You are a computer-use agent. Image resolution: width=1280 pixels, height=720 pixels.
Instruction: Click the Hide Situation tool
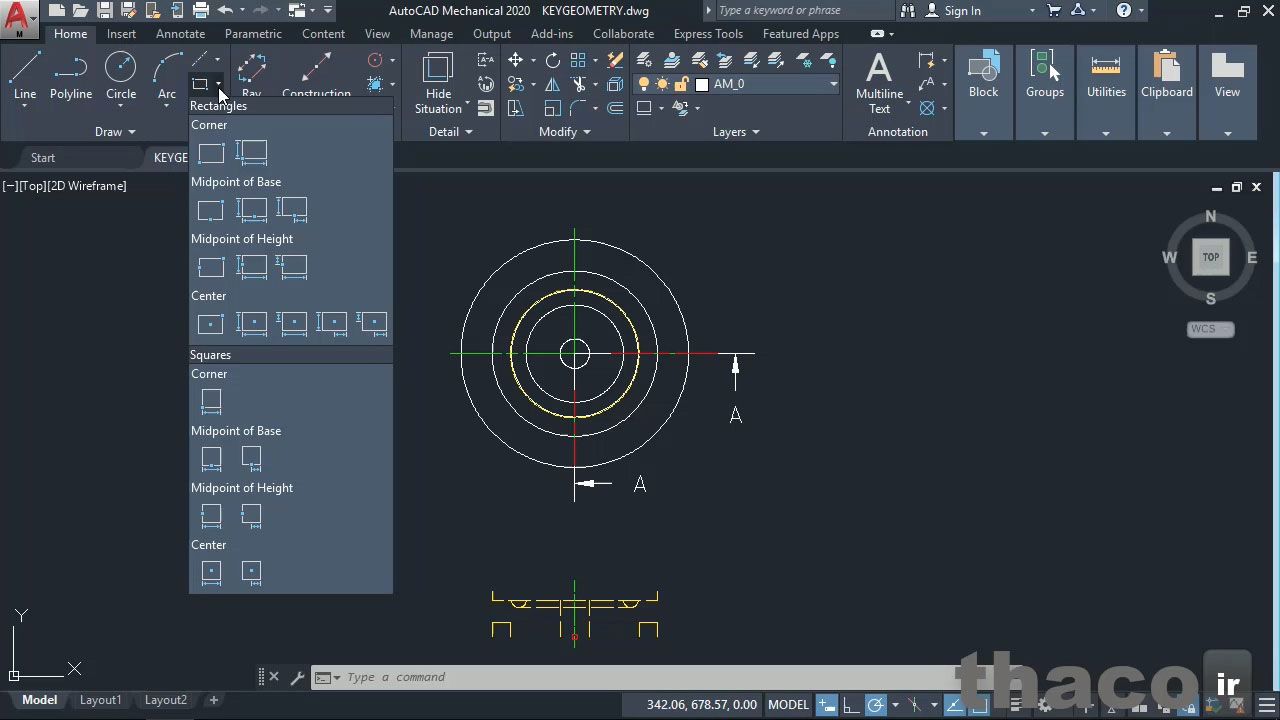(438, 82)
